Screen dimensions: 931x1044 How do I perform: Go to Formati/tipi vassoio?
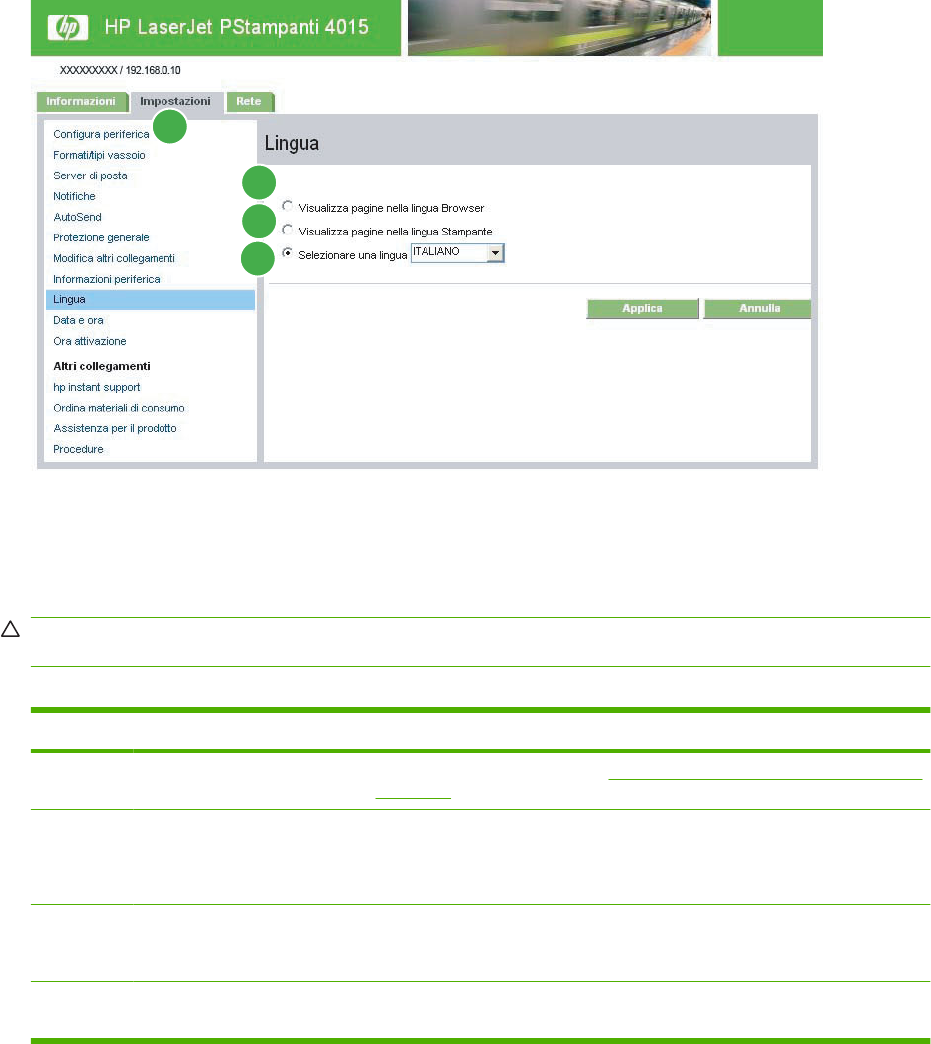coord(99,155)
